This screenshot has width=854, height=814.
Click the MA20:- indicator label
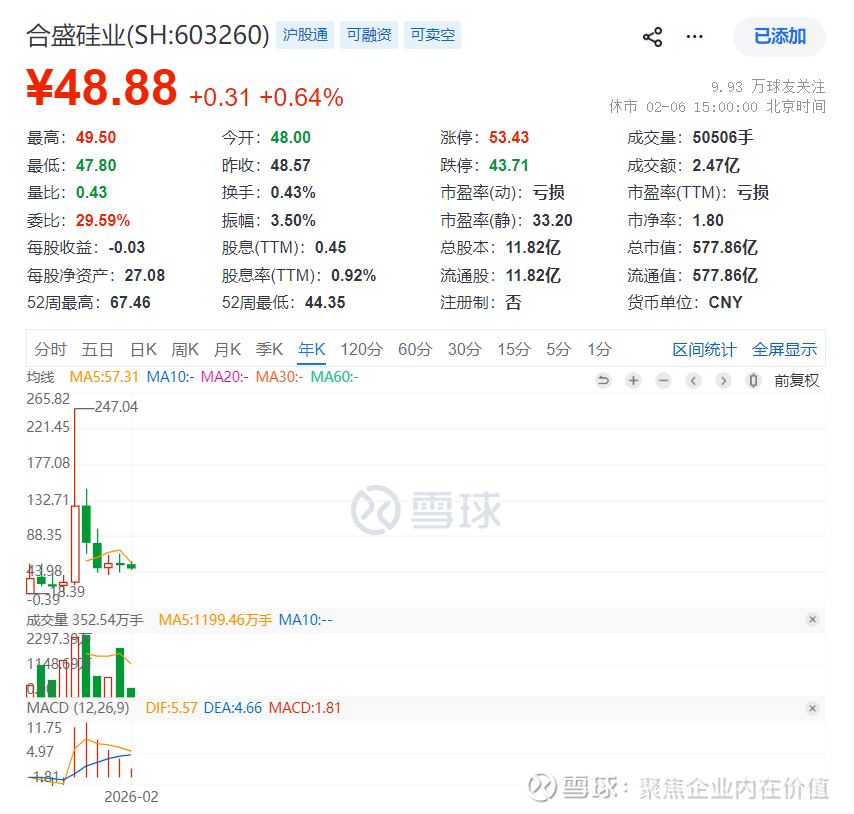click(224, 377)
